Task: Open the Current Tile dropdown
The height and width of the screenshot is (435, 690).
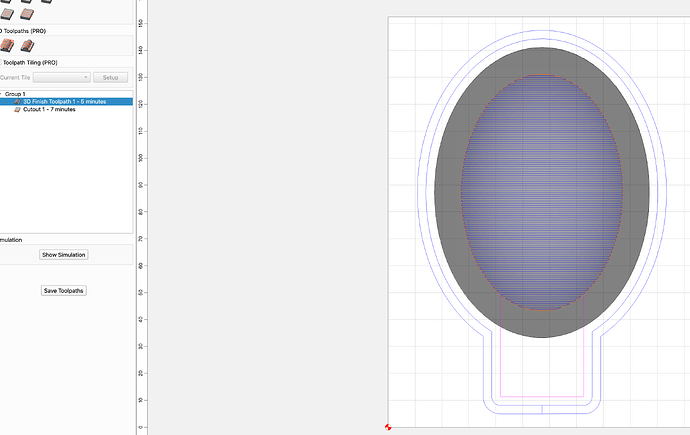Action: coord(62,77)
